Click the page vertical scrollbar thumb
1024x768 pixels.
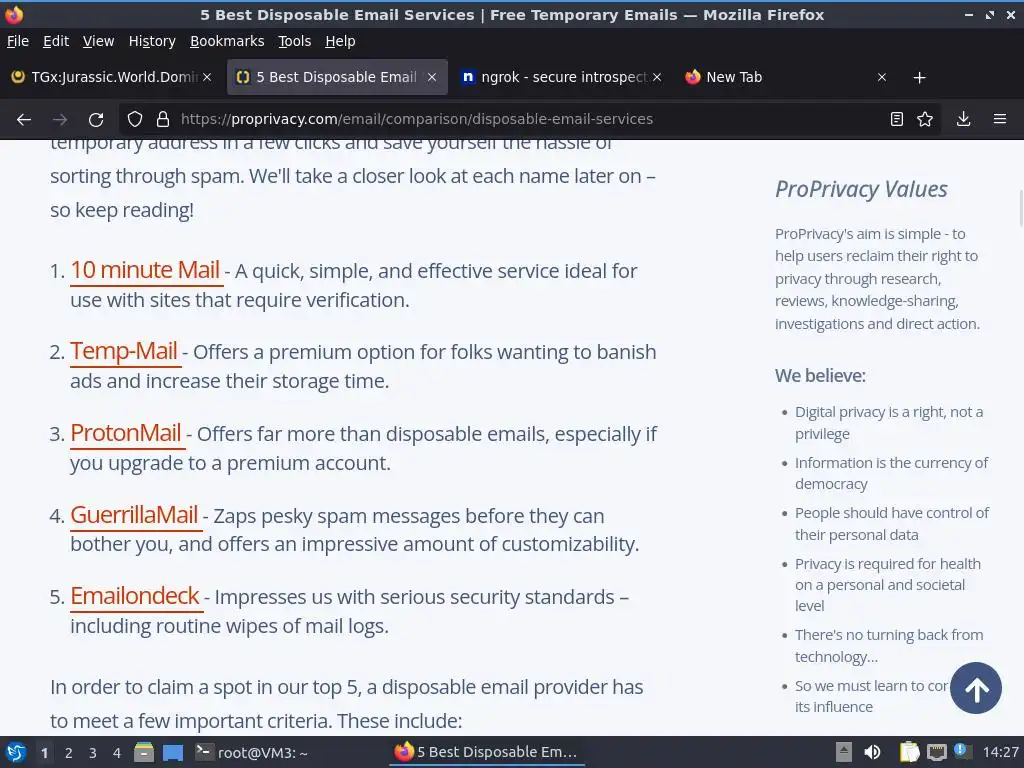[x=1020, y=207]
